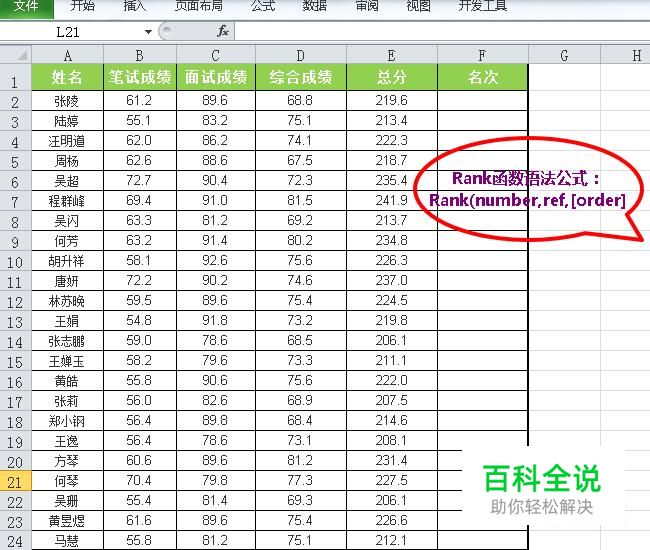Click written score cell 72.7
Image resolution: width=650 pixels, height=550 pixels.
(140, 180)
